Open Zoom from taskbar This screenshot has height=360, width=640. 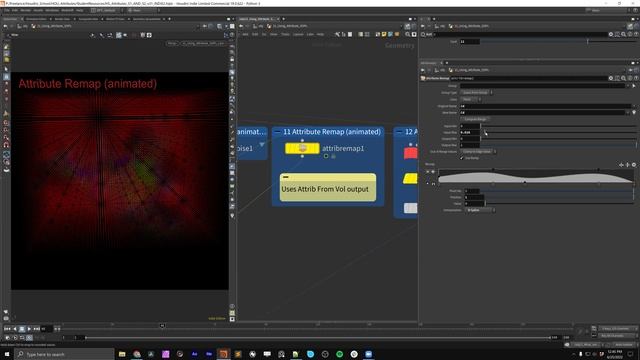coord(369,354)
